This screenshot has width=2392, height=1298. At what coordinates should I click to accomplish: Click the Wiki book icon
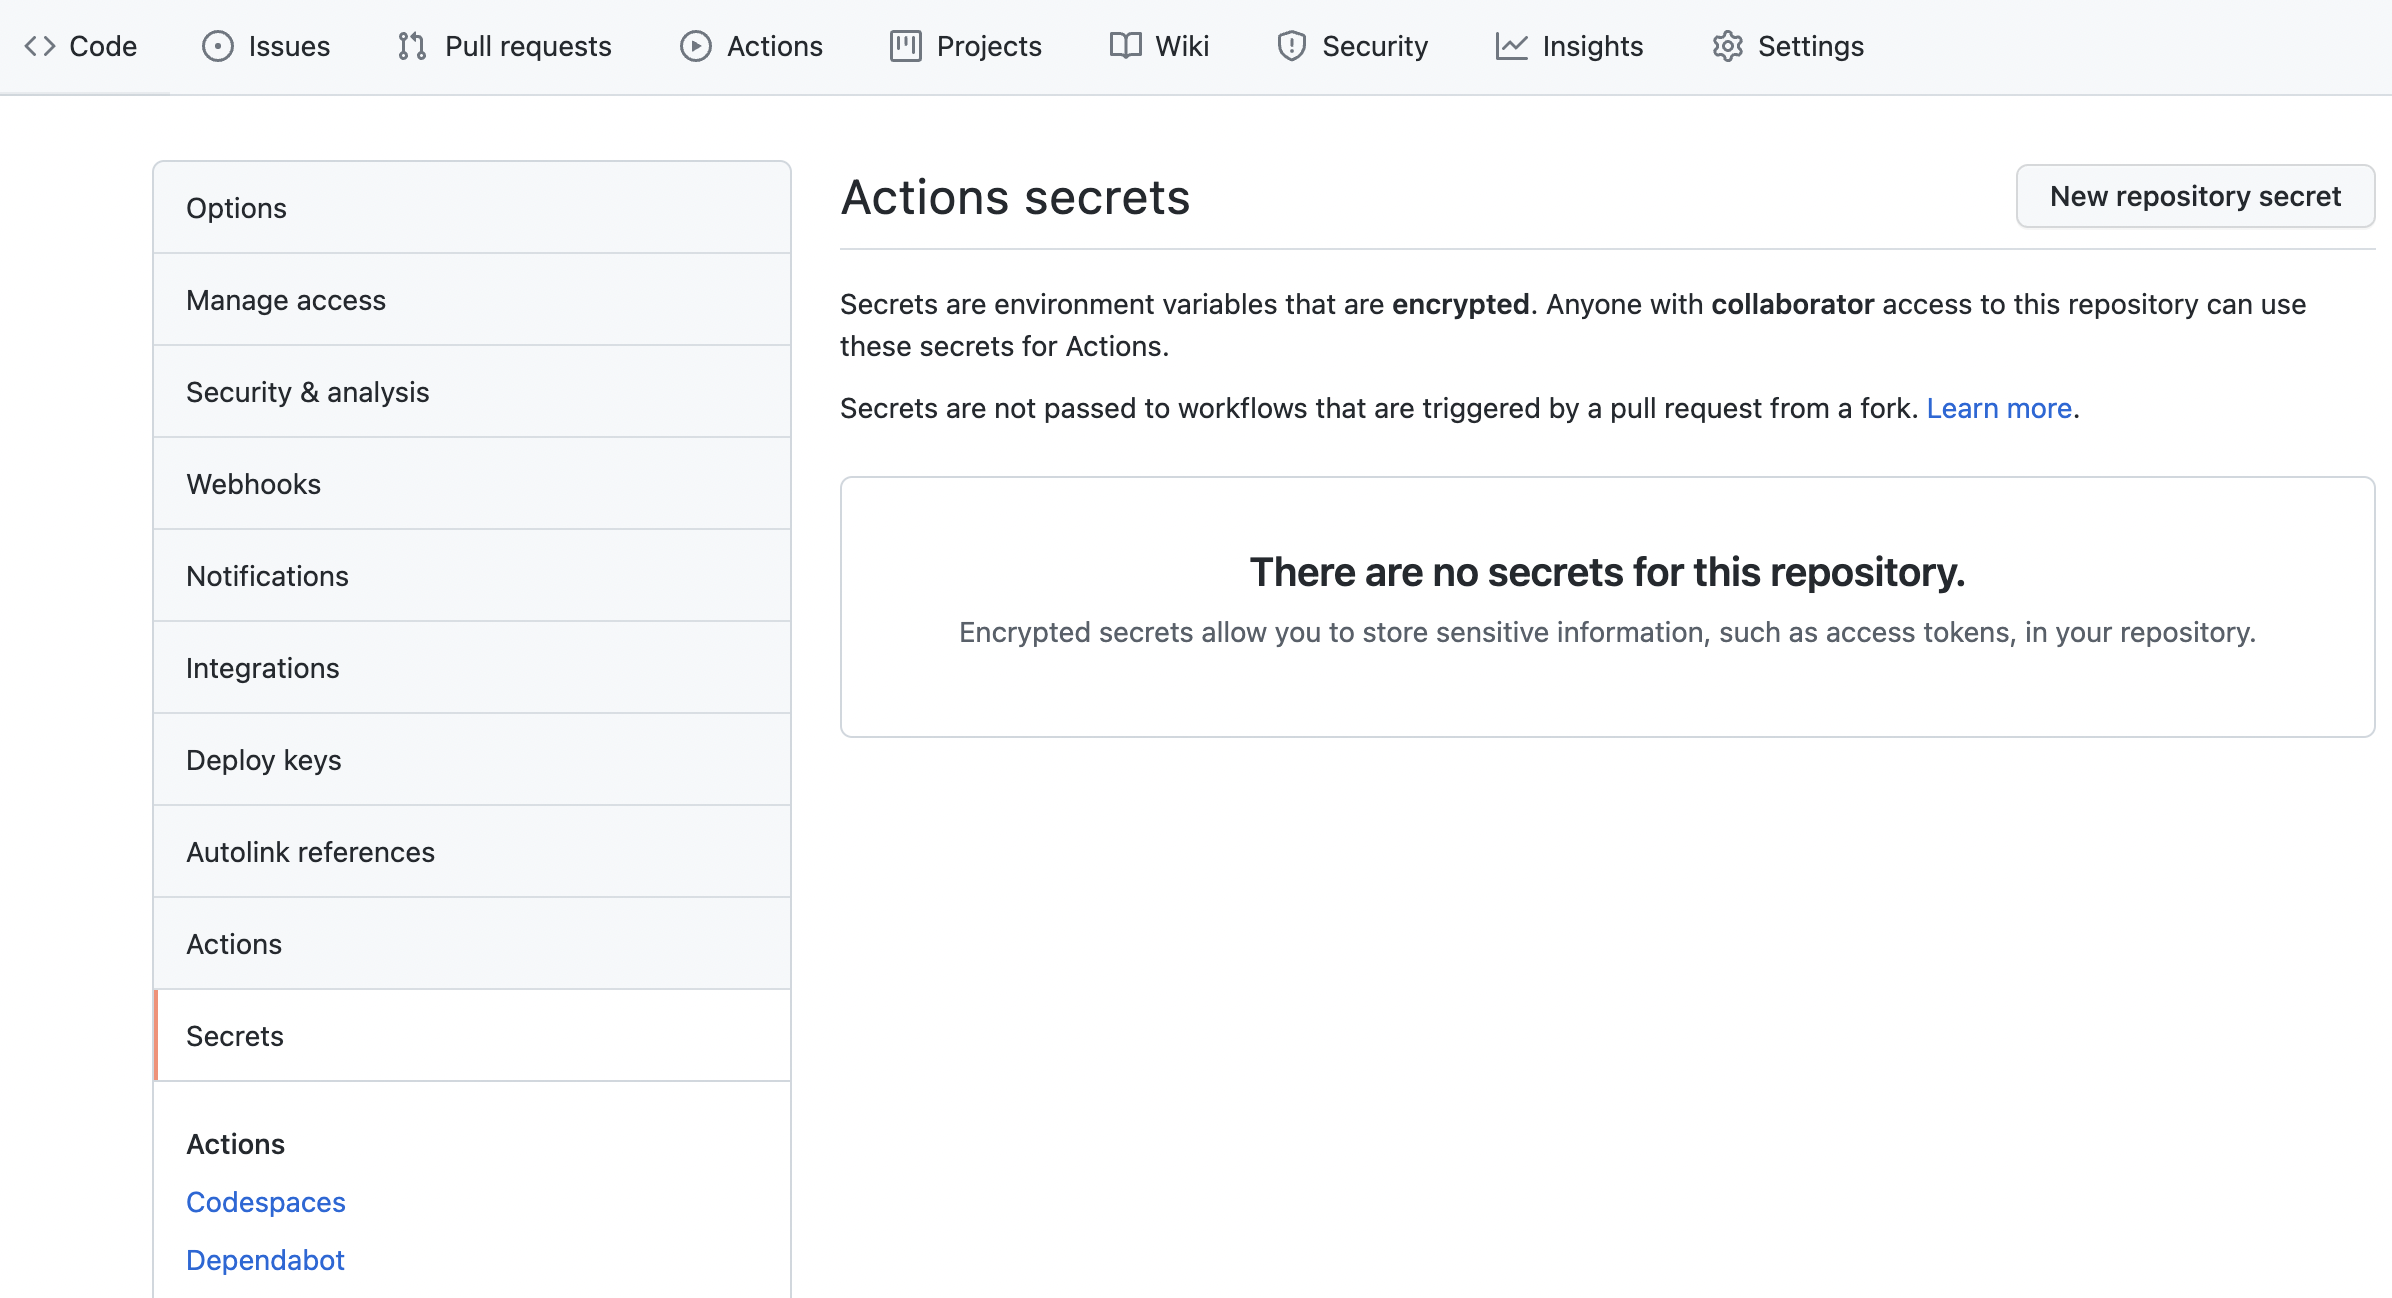1125,46
